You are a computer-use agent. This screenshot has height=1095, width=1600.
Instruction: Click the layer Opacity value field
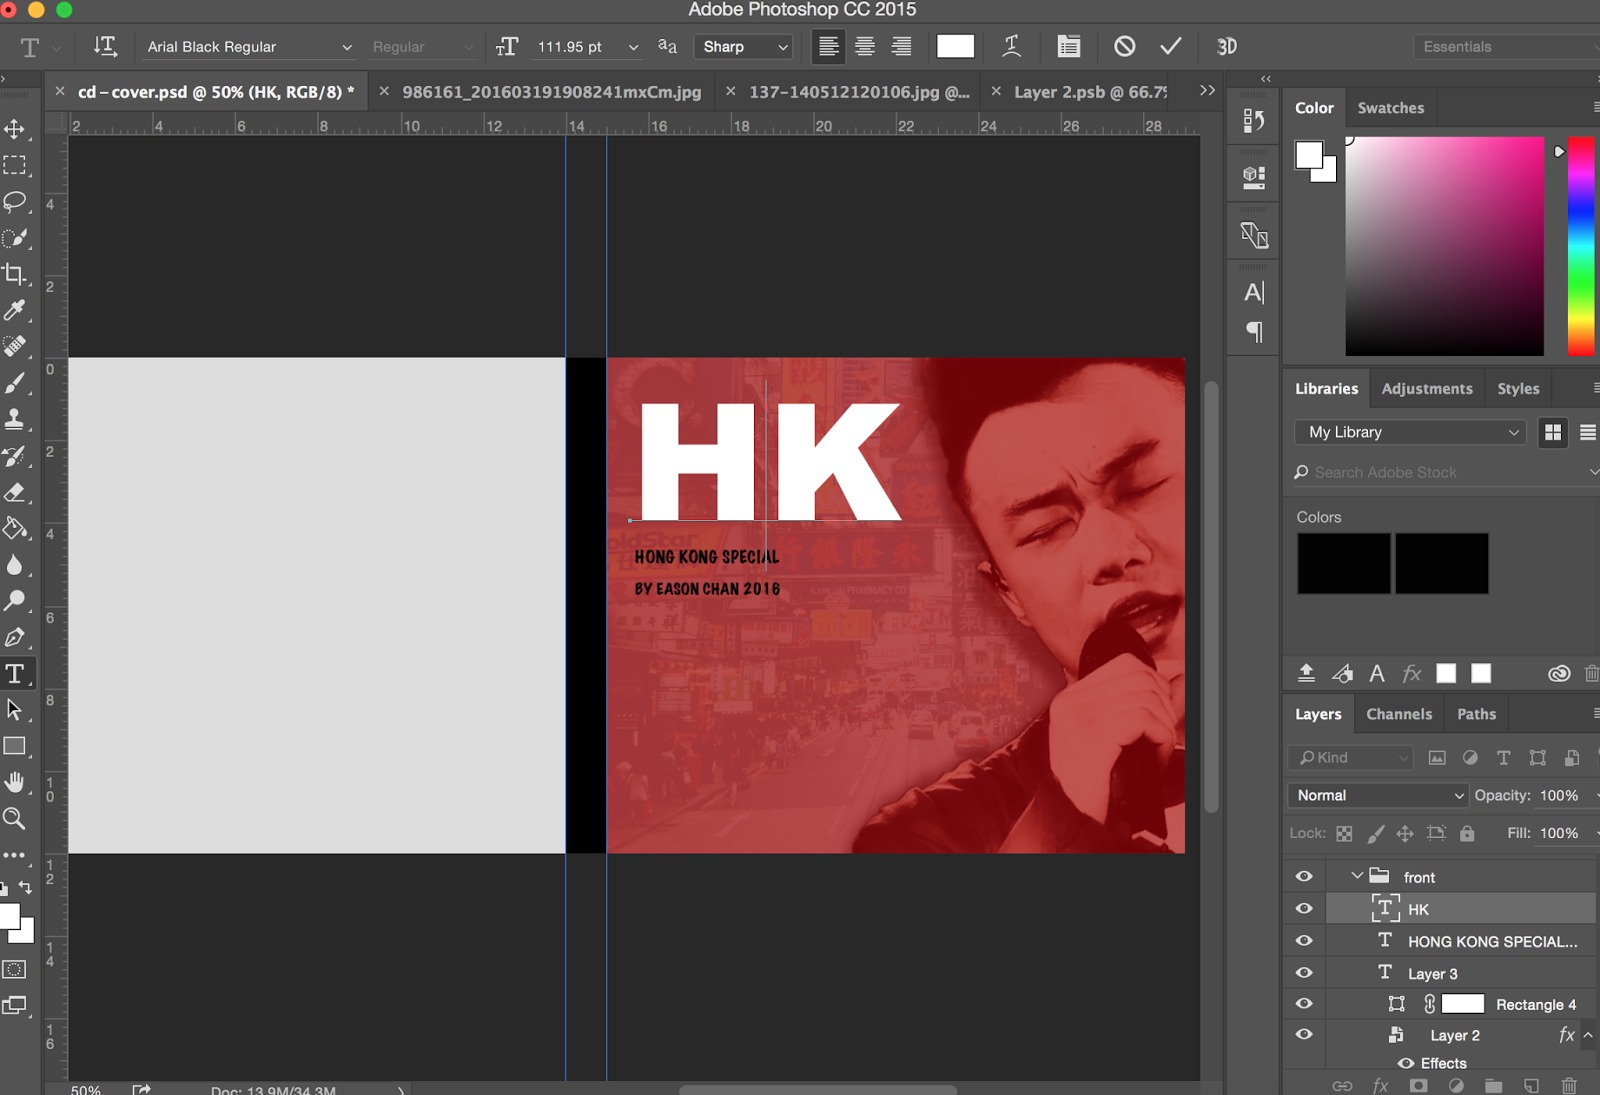(x=1560, y=795)
